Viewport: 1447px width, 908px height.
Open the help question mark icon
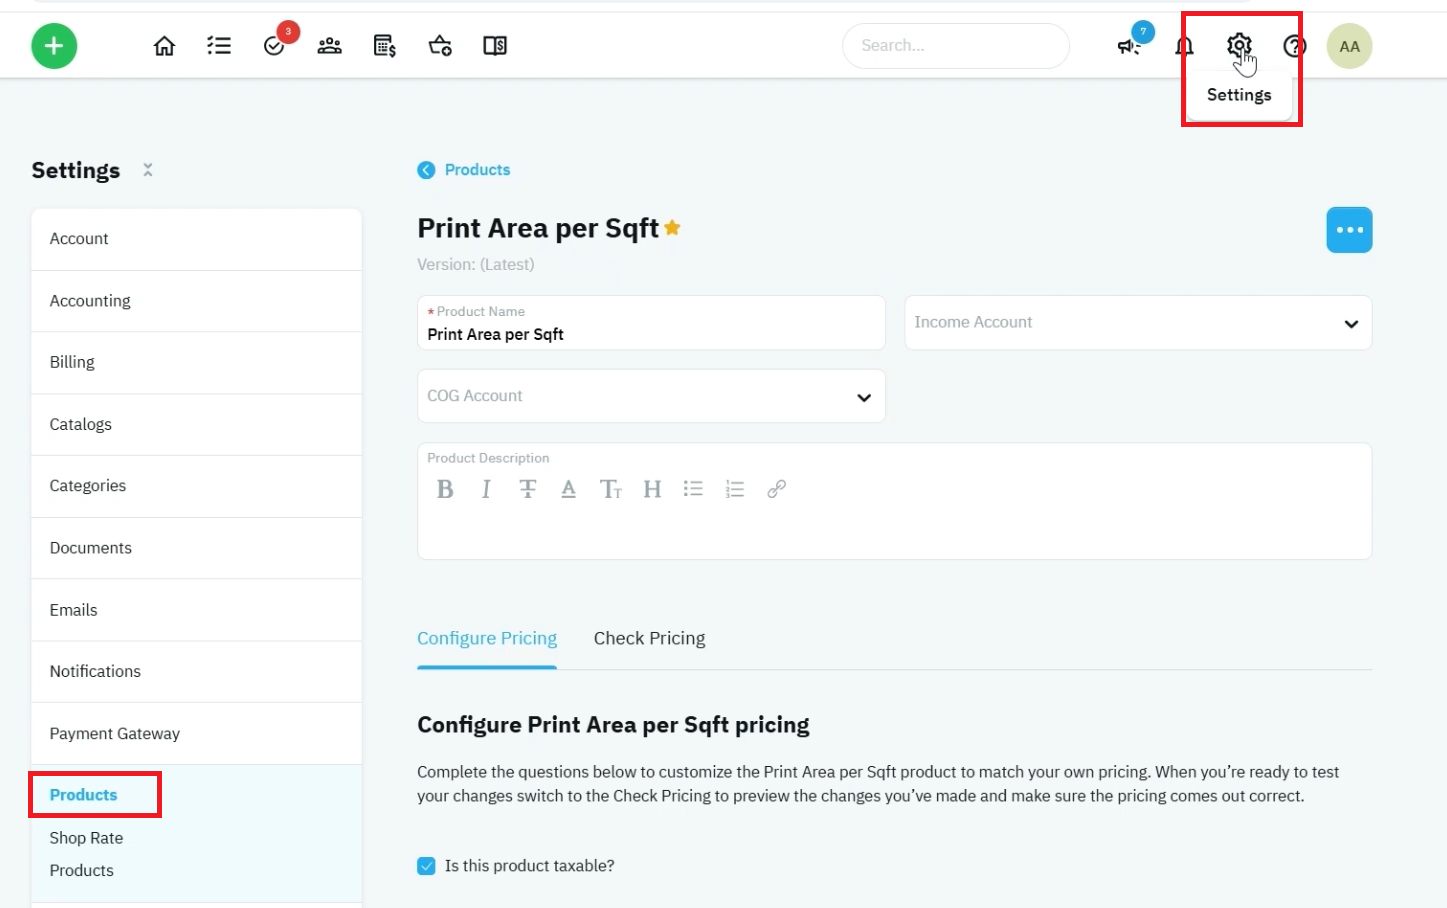coord(1295,46)
